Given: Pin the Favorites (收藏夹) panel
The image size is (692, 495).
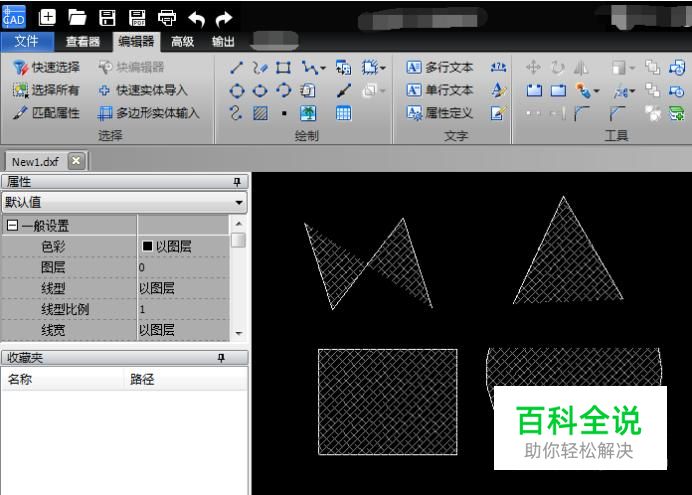Looking at the screenshot, I should click(221, 358).
